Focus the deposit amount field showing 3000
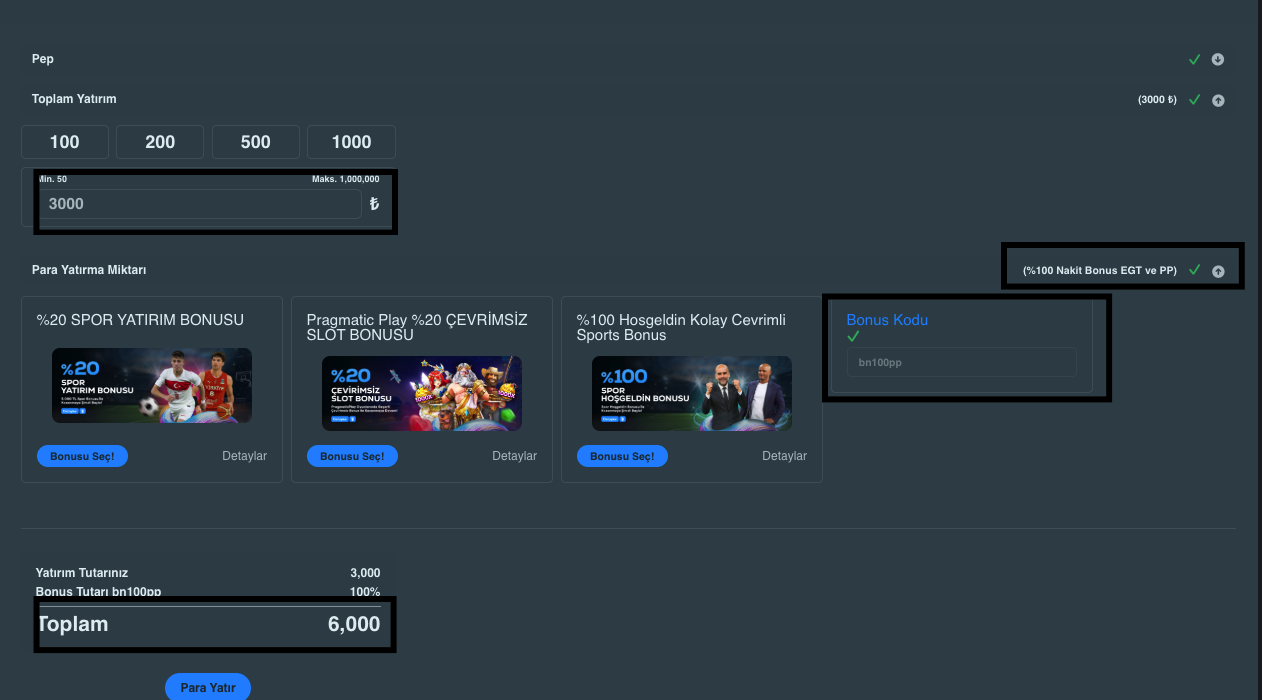Screen dimensions: 1262x700 tap(200, 204)
